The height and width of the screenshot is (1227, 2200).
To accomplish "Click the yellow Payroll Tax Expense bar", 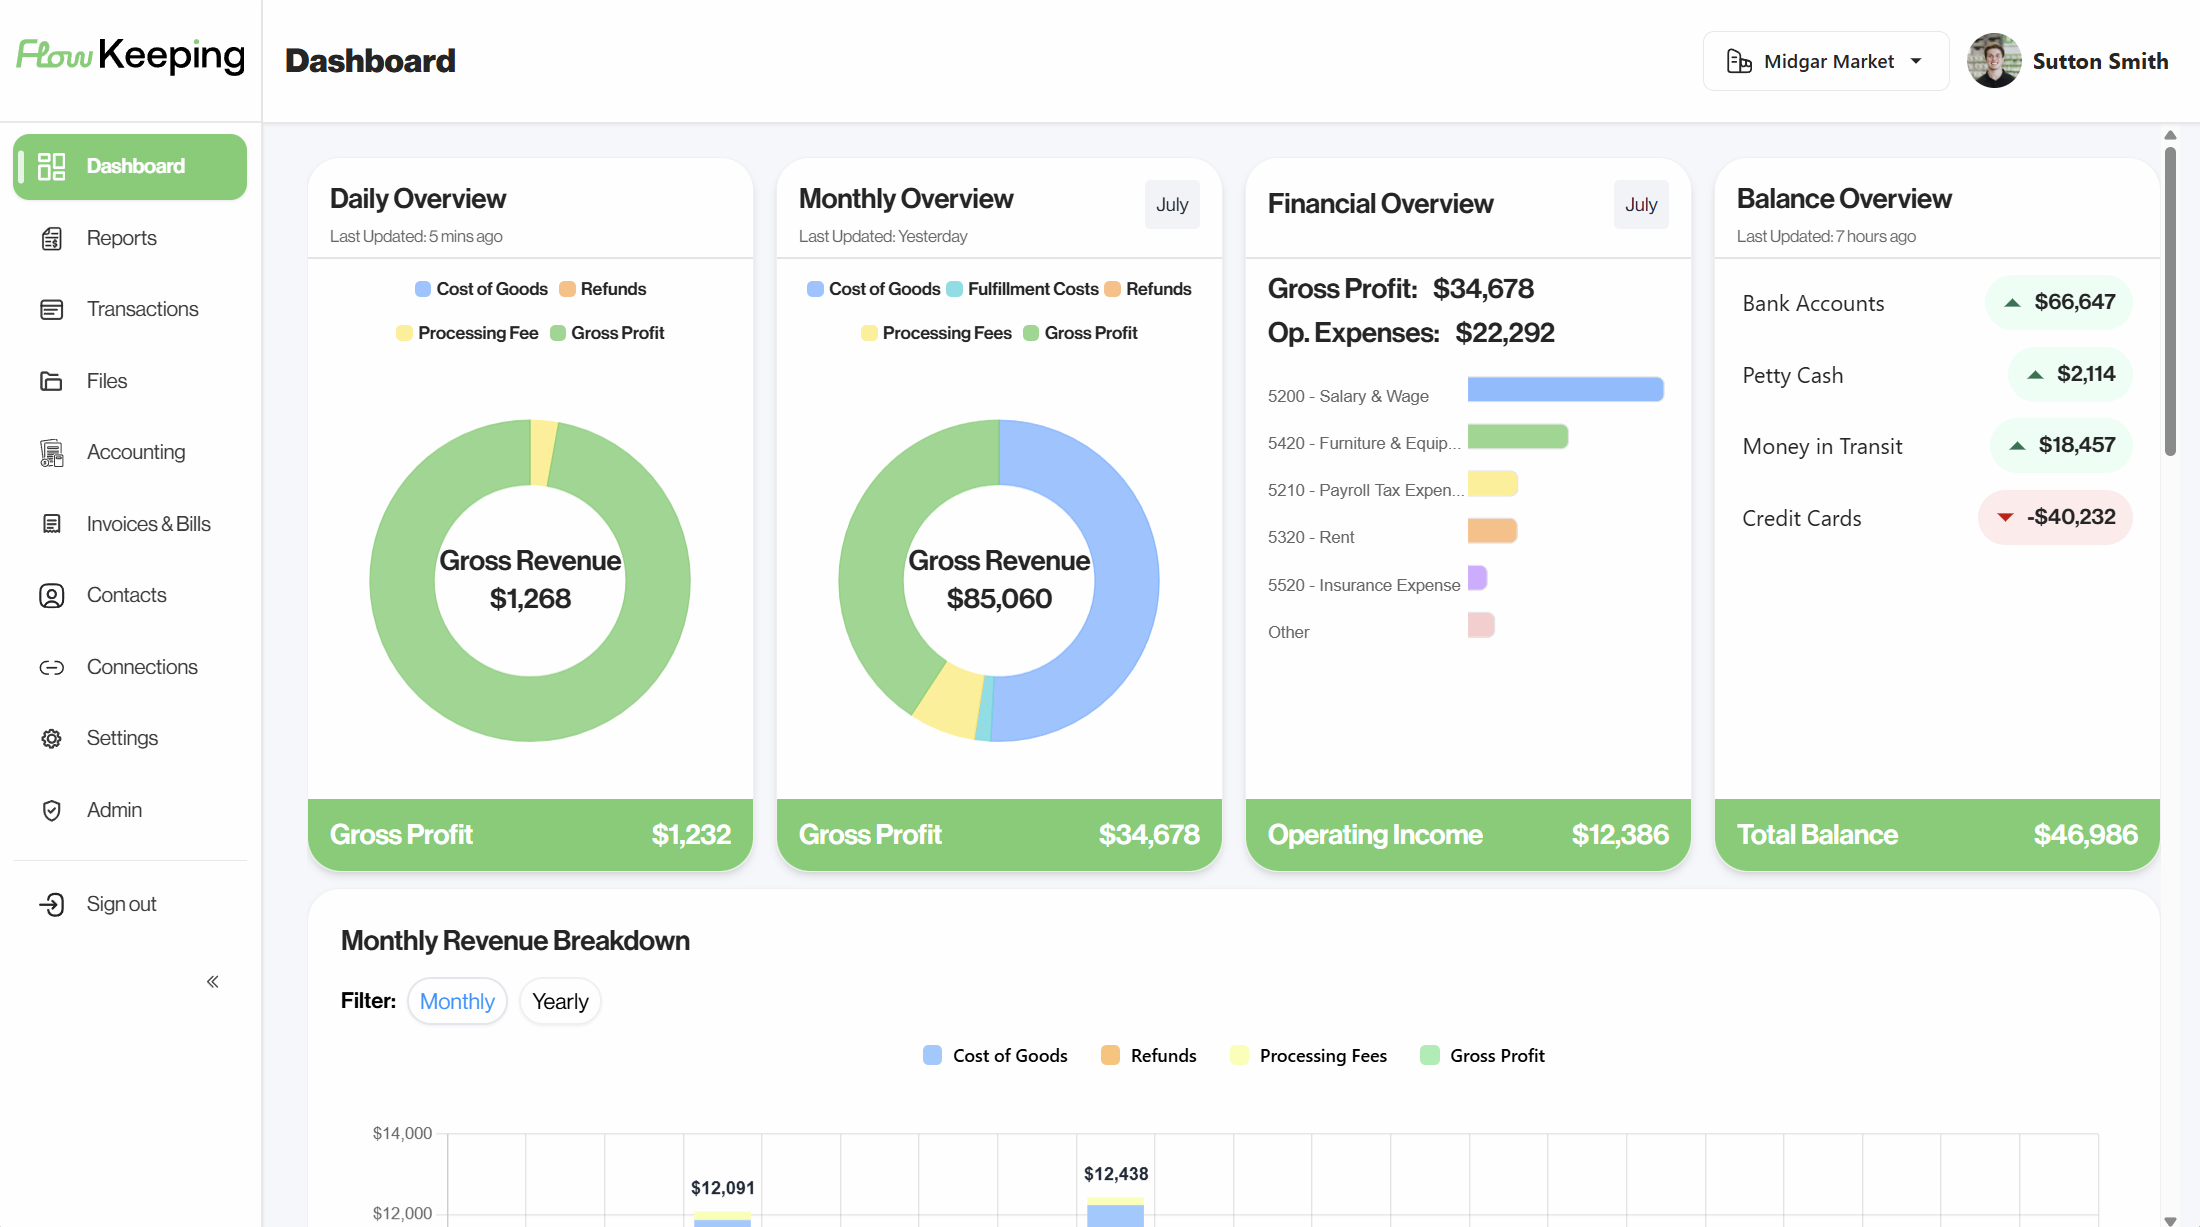I will (x=1493, y=484).
